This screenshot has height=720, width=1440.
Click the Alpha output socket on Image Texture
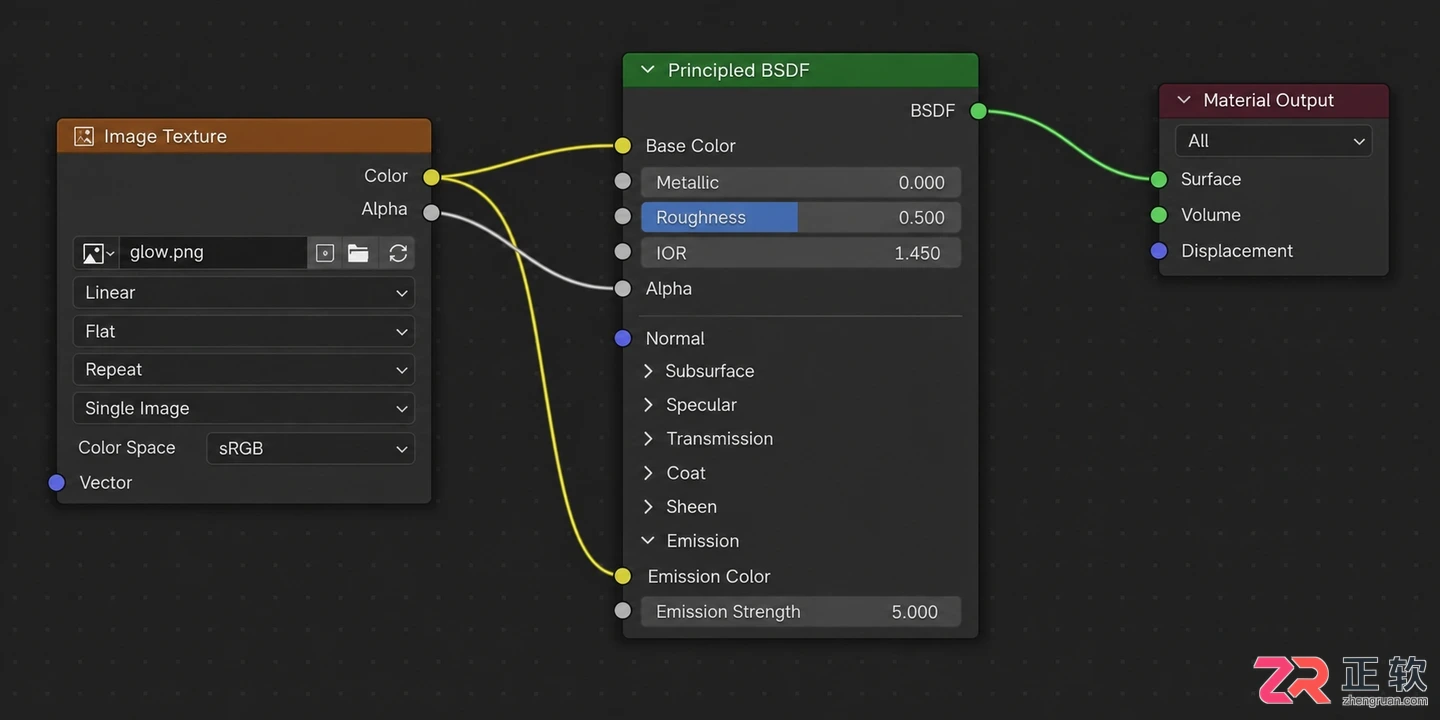tap(431, 212)
